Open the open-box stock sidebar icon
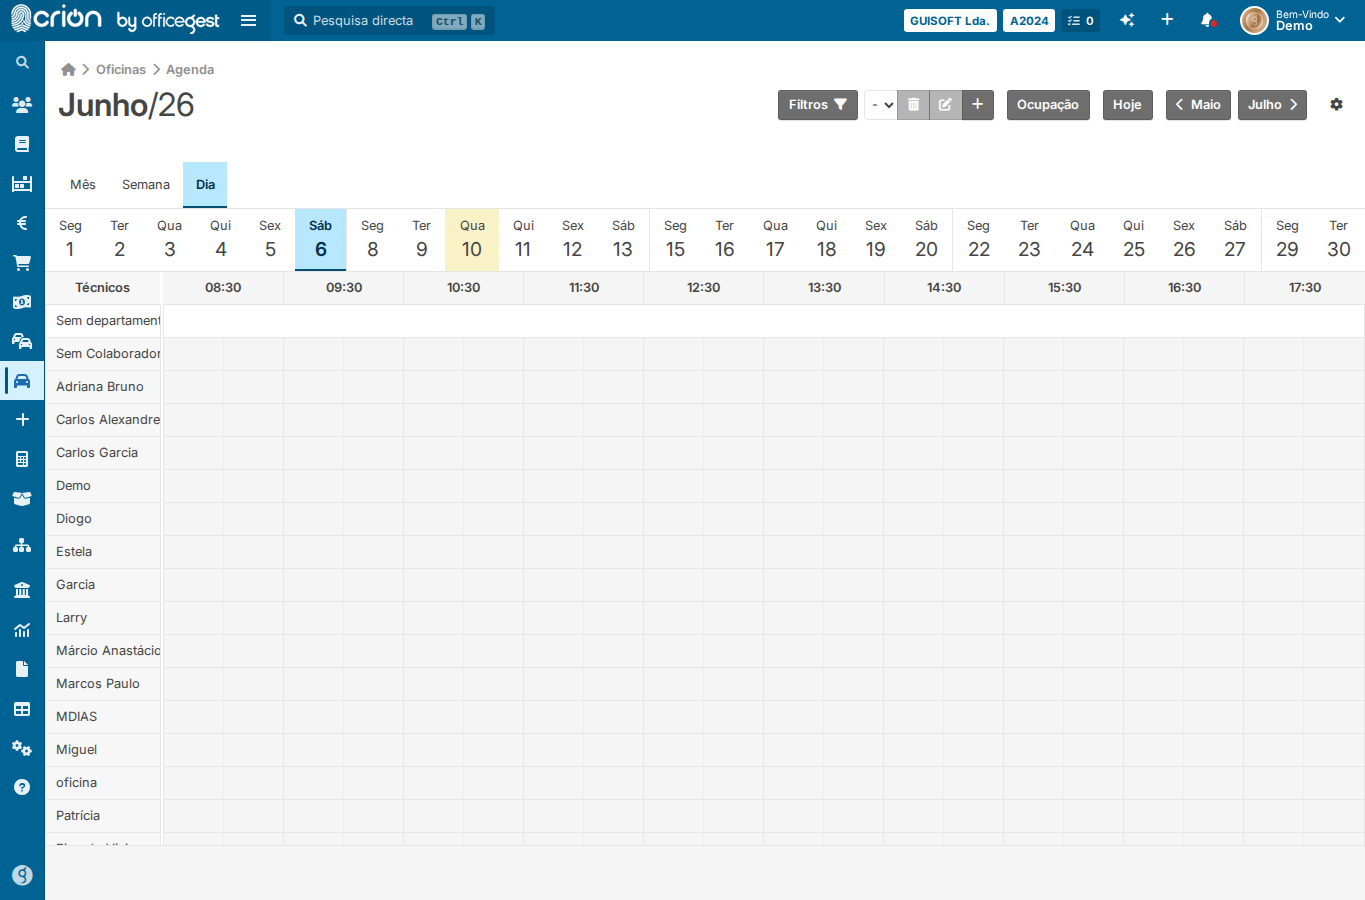 pos(22,498)
